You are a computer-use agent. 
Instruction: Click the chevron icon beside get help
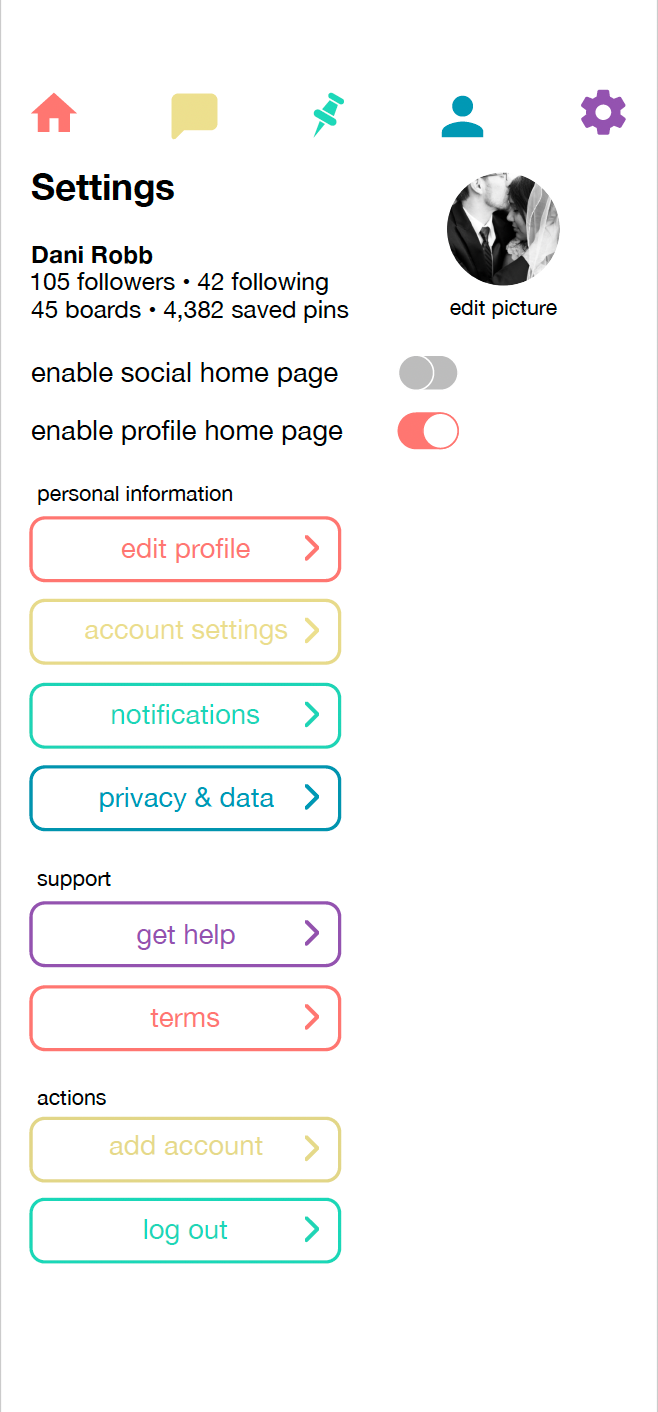coord(311,934)
